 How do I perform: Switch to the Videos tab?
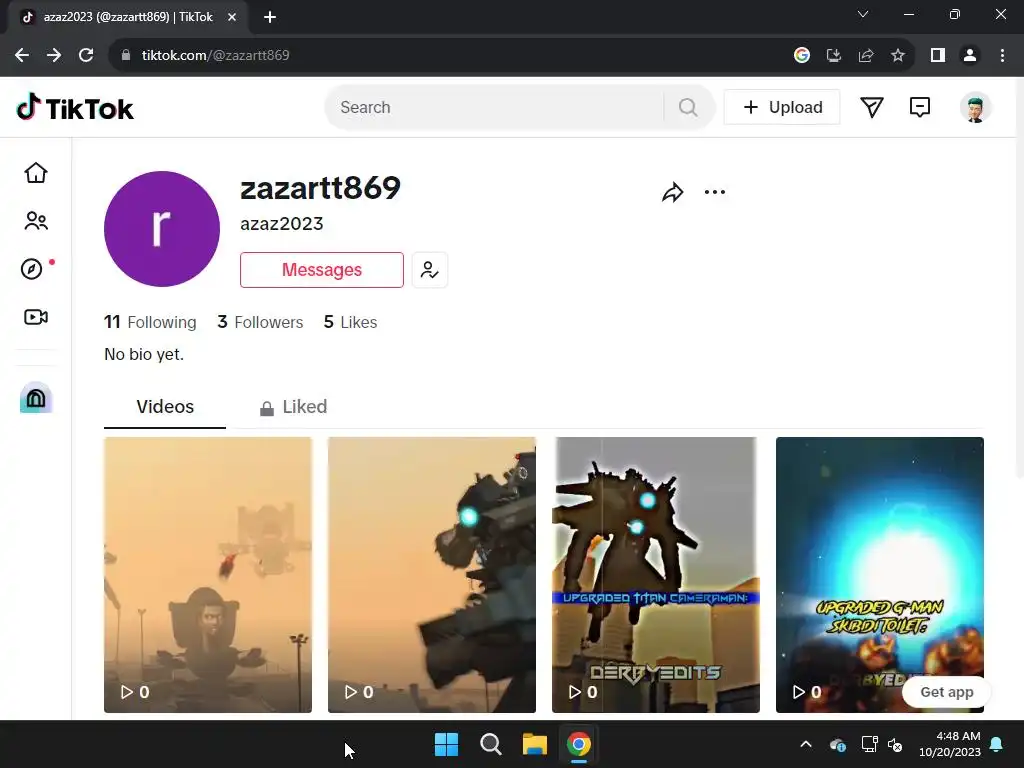tap(165, 407)
